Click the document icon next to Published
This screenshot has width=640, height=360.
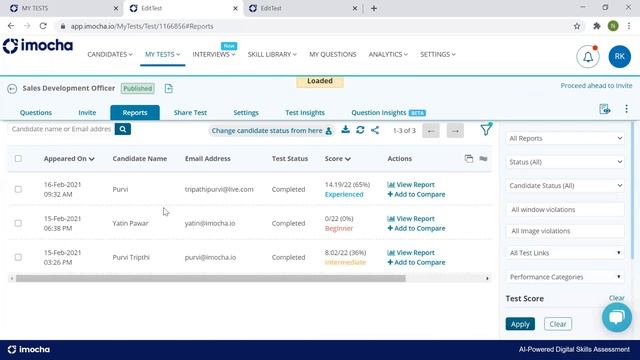click(x=169, y=89)
